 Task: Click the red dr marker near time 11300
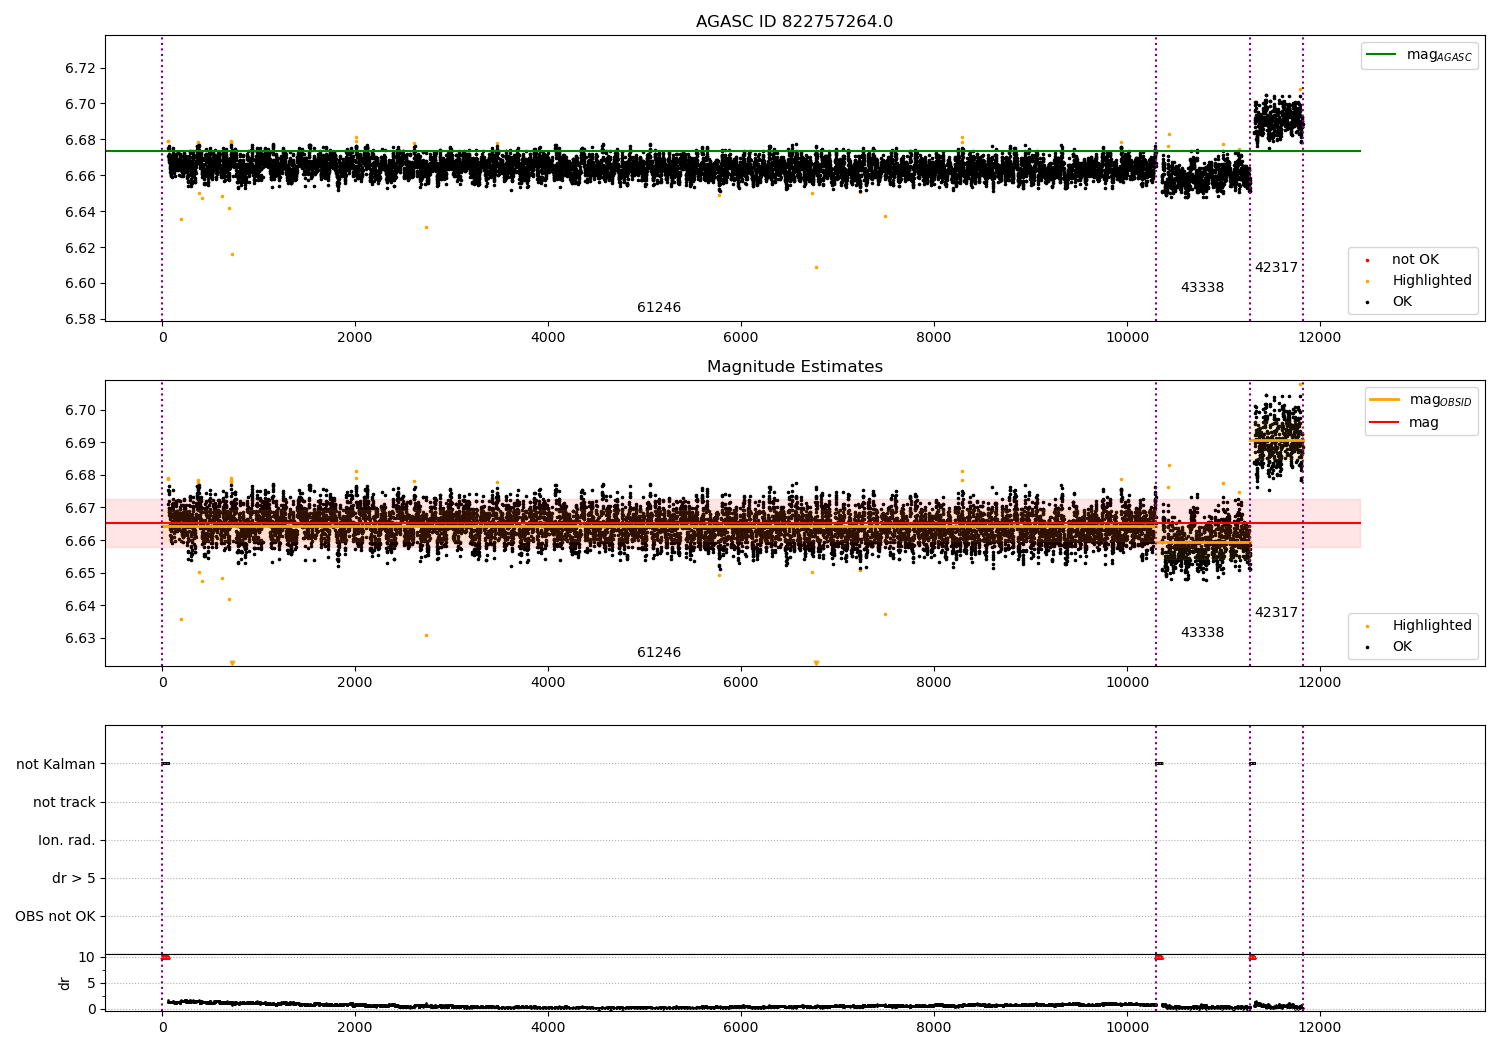click(1252, 957)
